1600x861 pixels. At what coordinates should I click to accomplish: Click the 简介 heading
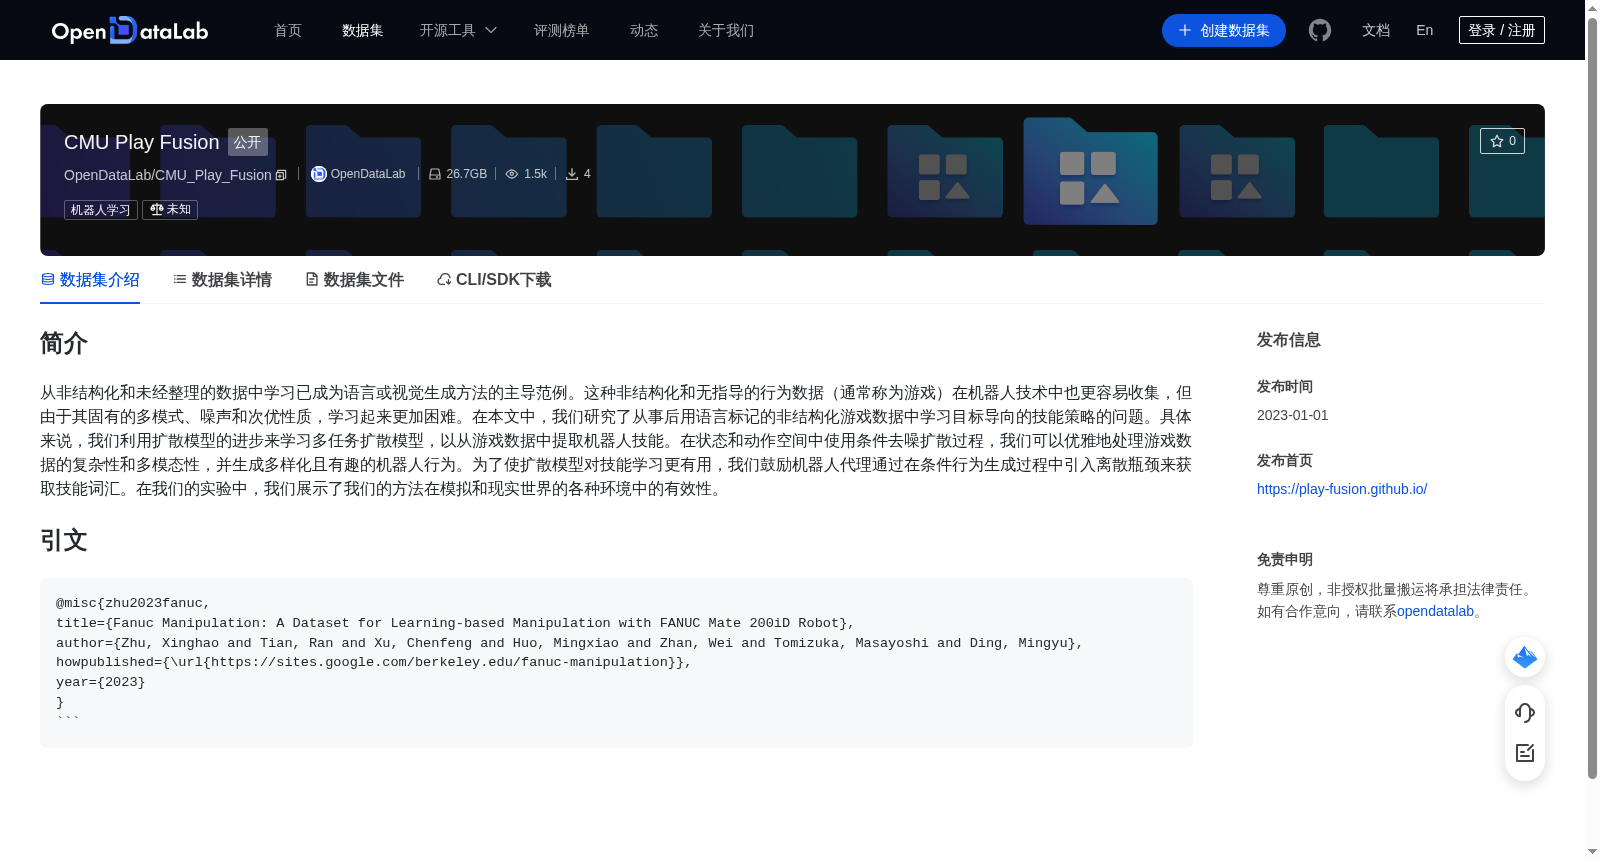pyautogui.click(x=64, y=343)
